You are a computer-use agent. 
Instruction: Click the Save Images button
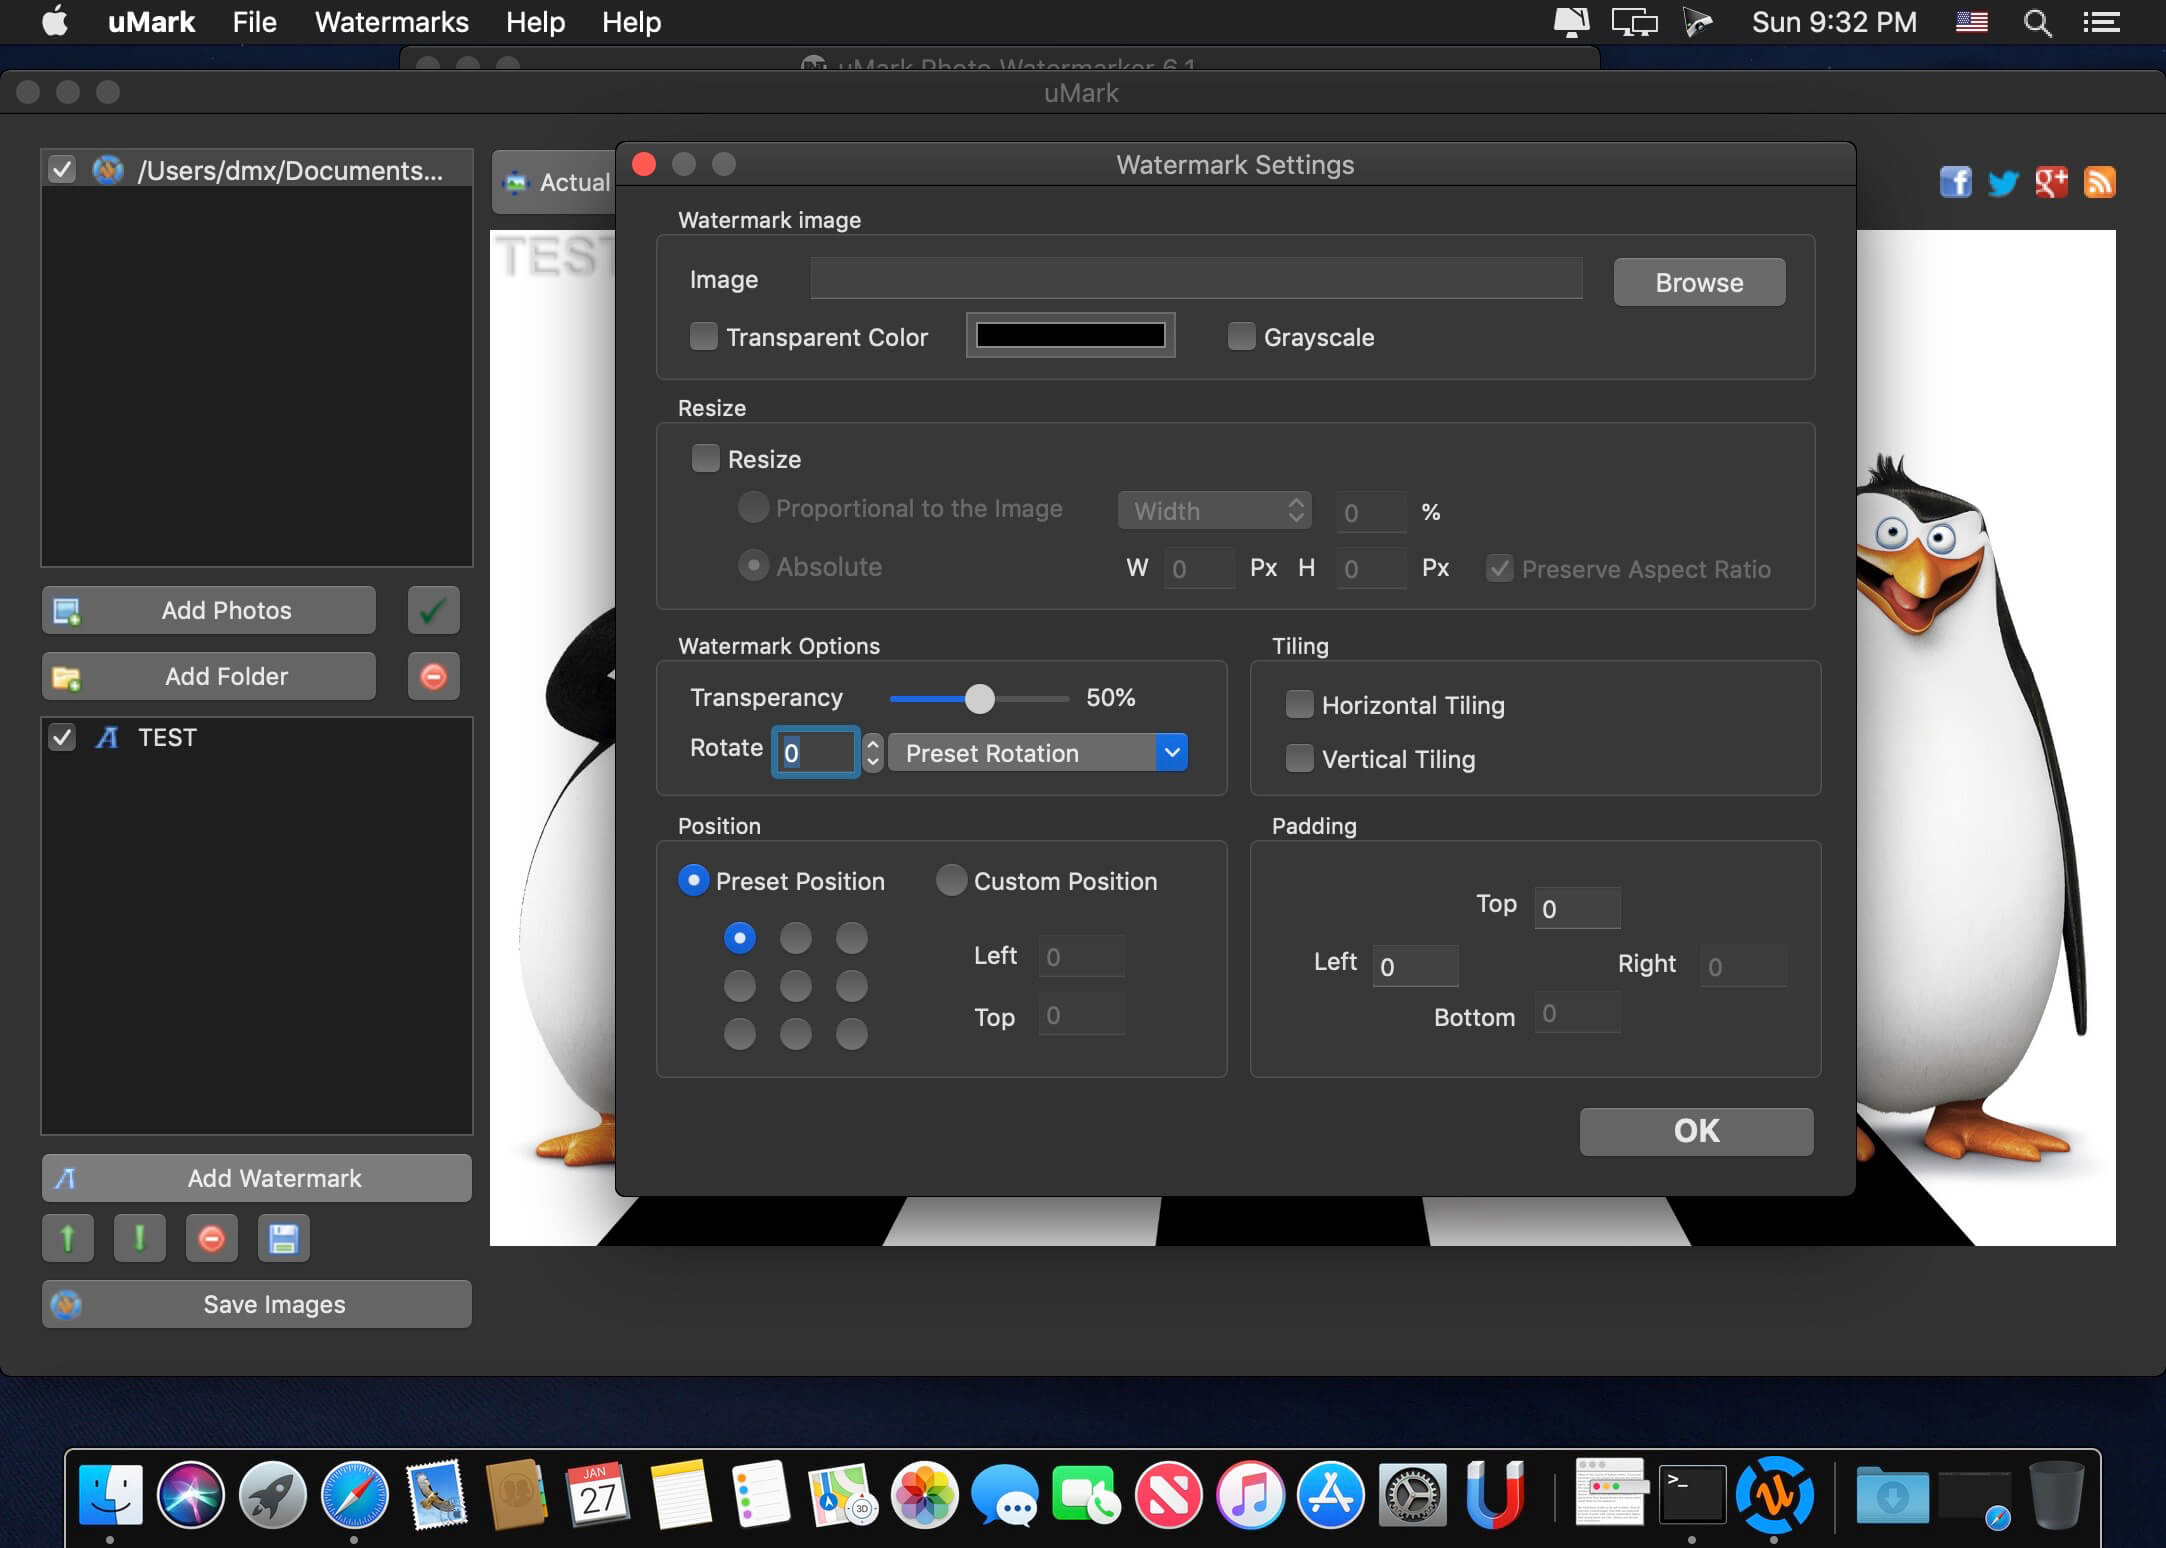[257, 1304]
